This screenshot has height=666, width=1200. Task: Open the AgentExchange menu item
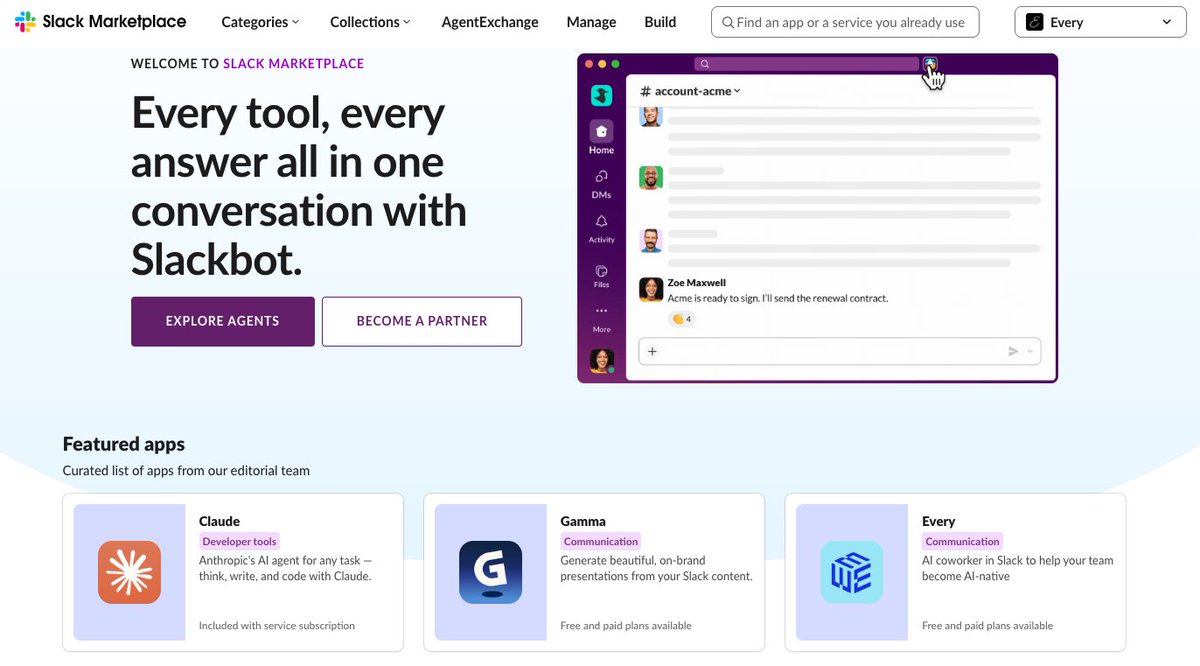click(490, 22)
